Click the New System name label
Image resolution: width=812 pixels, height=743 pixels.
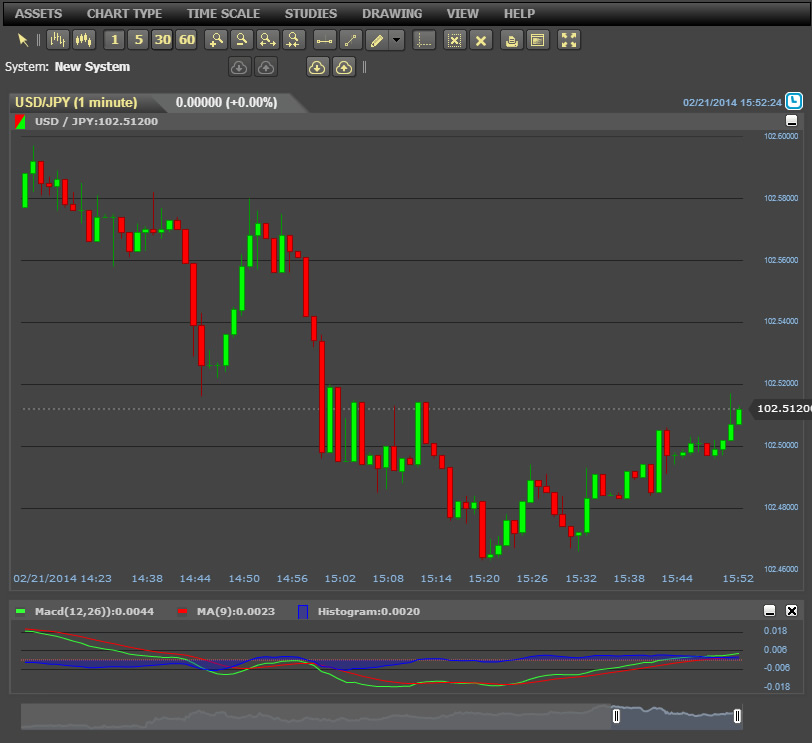92,67
